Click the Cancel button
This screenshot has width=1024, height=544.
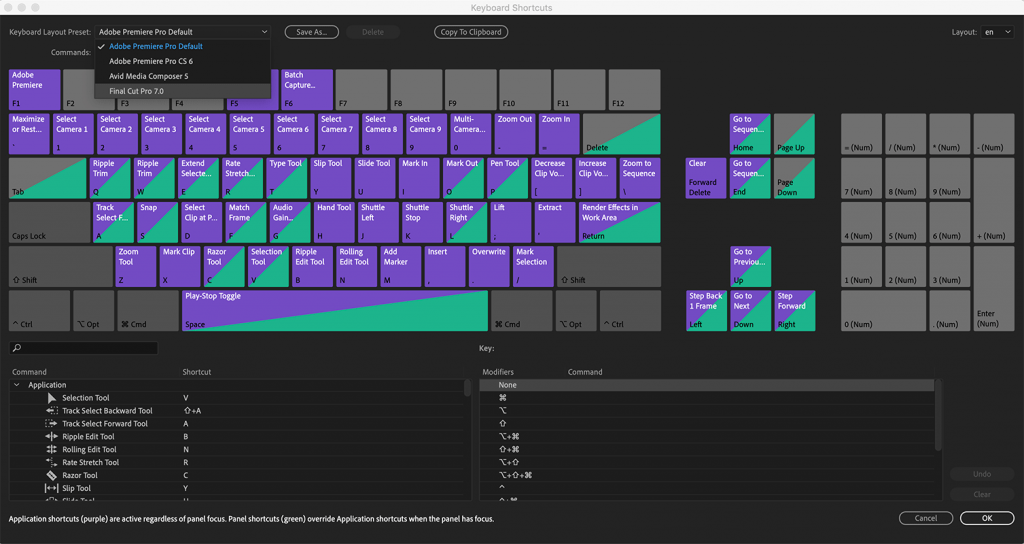tap(925, 518)
